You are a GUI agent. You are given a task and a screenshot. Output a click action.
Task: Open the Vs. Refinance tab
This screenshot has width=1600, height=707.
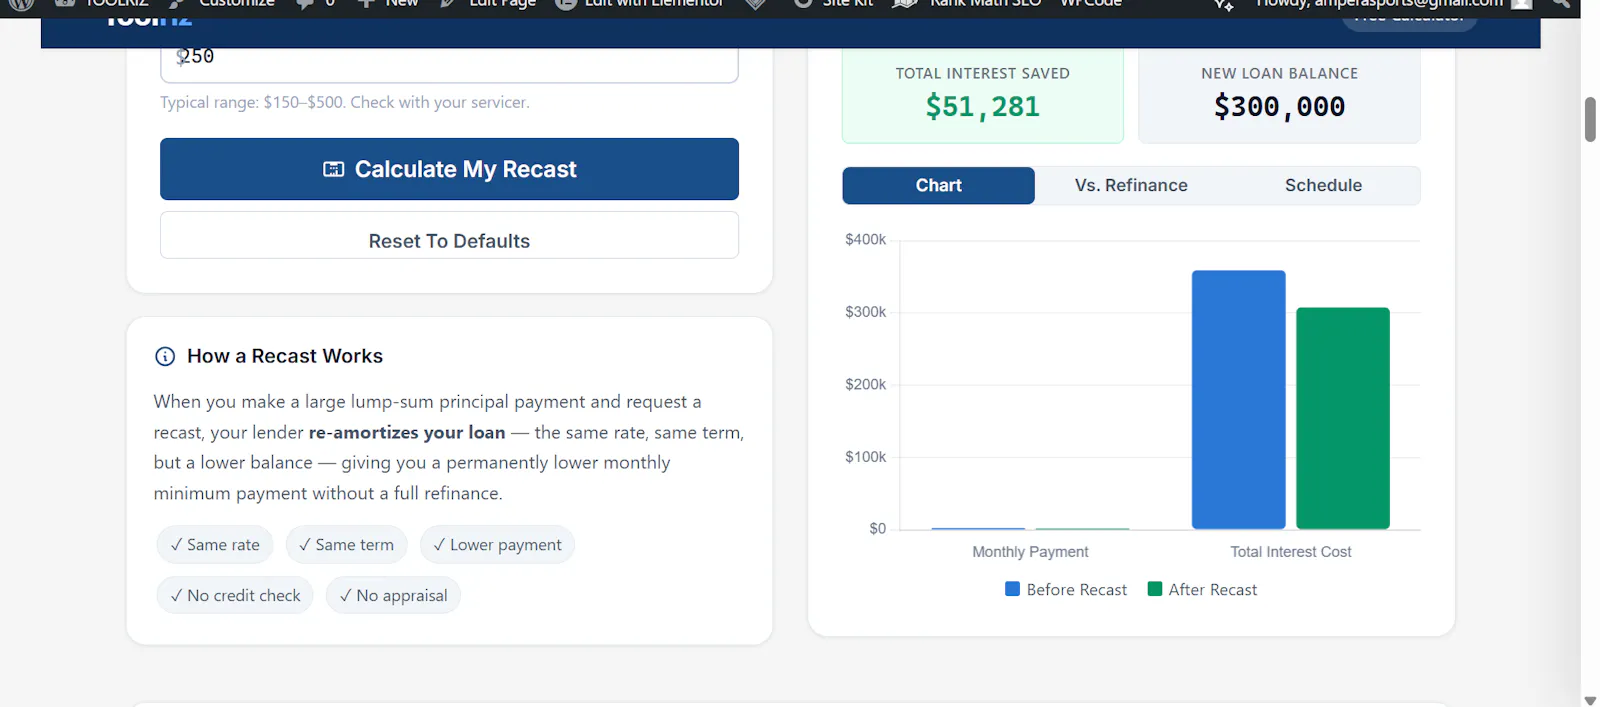(x=1131, y=185)
